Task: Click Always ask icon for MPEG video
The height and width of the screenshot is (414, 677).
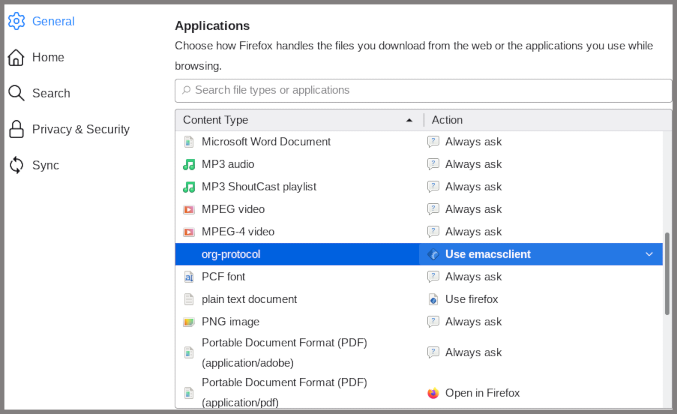Action: pos(433,209)
